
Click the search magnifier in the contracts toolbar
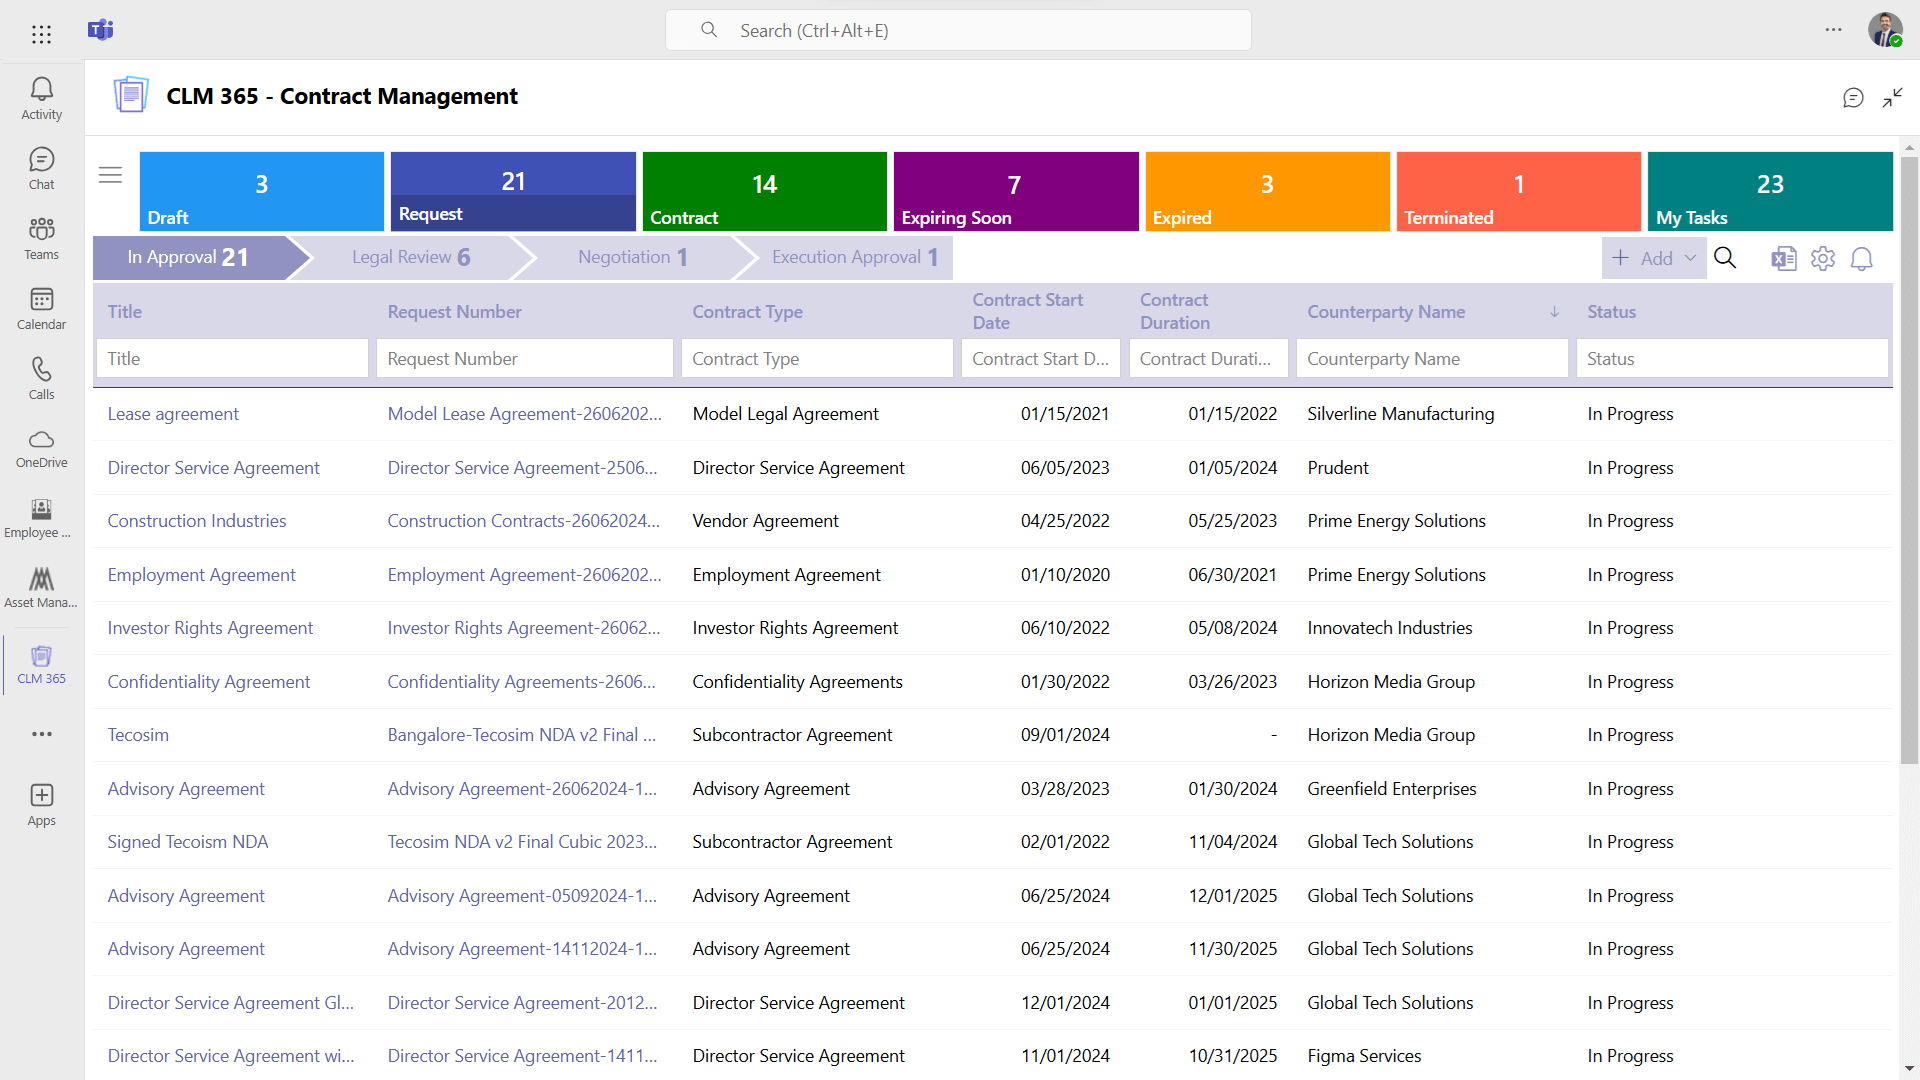[x=1725, y=258]
